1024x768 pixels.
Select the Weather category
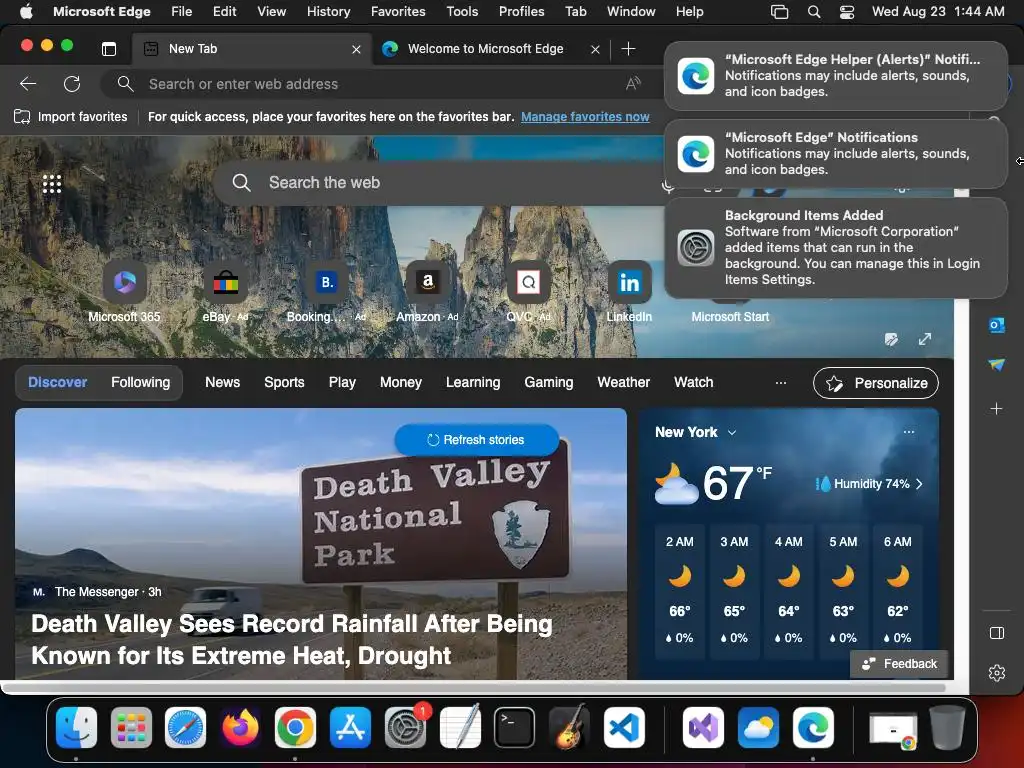(624, 383)
